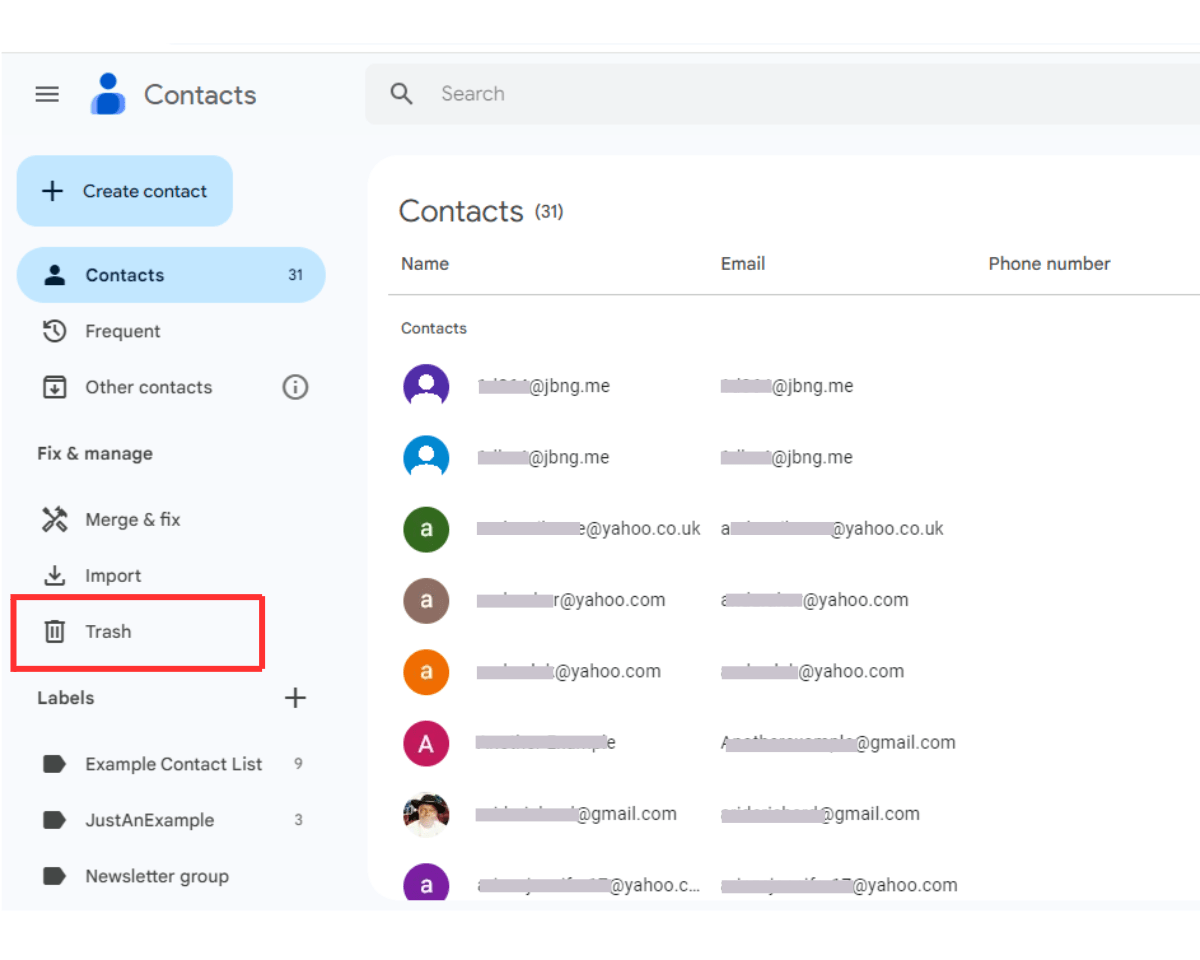Click the Google Contacts logo
Image resolution: width=1200 pixels, height=960 pixels.
pyautogui.click(x=108, y=95)
